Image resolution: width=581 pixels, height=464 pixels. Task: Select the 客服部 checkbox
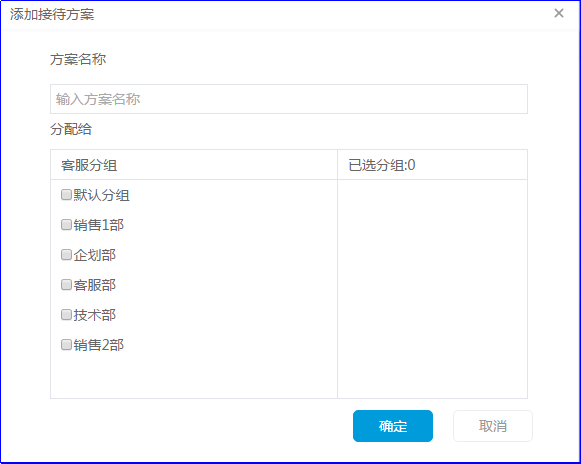[x=66, y=285]
